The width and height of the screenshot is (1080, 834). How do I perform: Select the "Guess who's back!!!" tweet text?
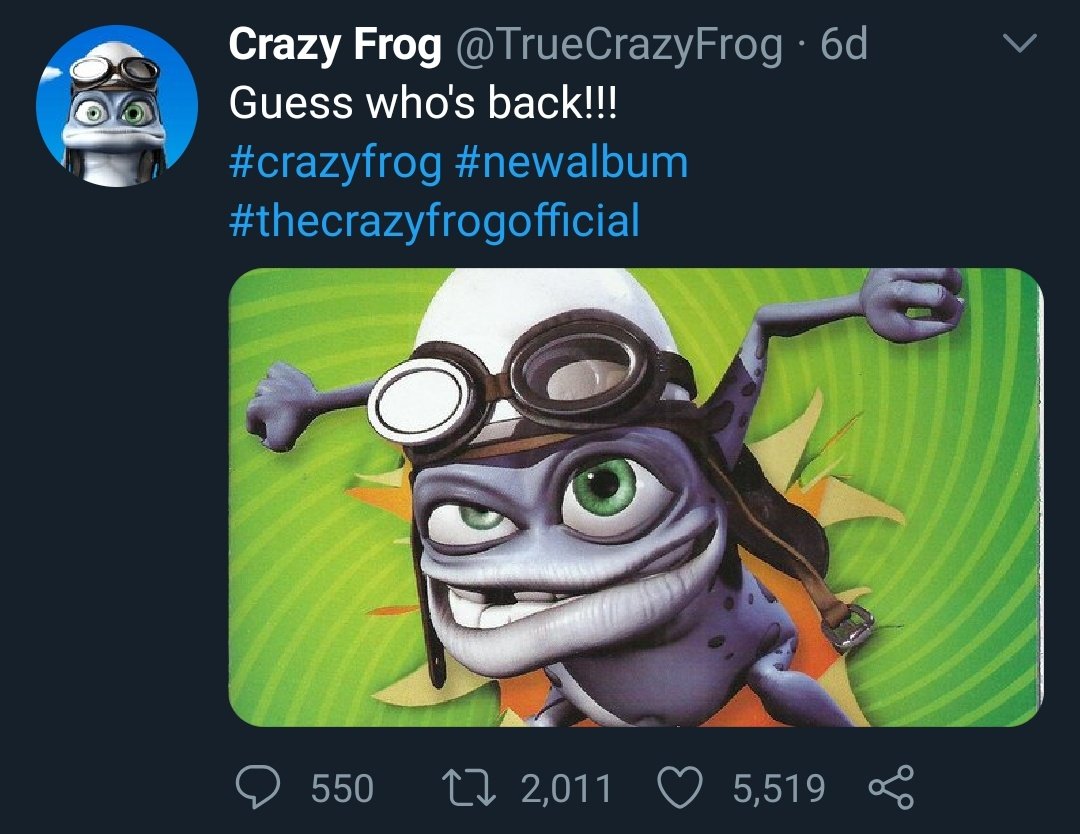click(x=424, y=103)
